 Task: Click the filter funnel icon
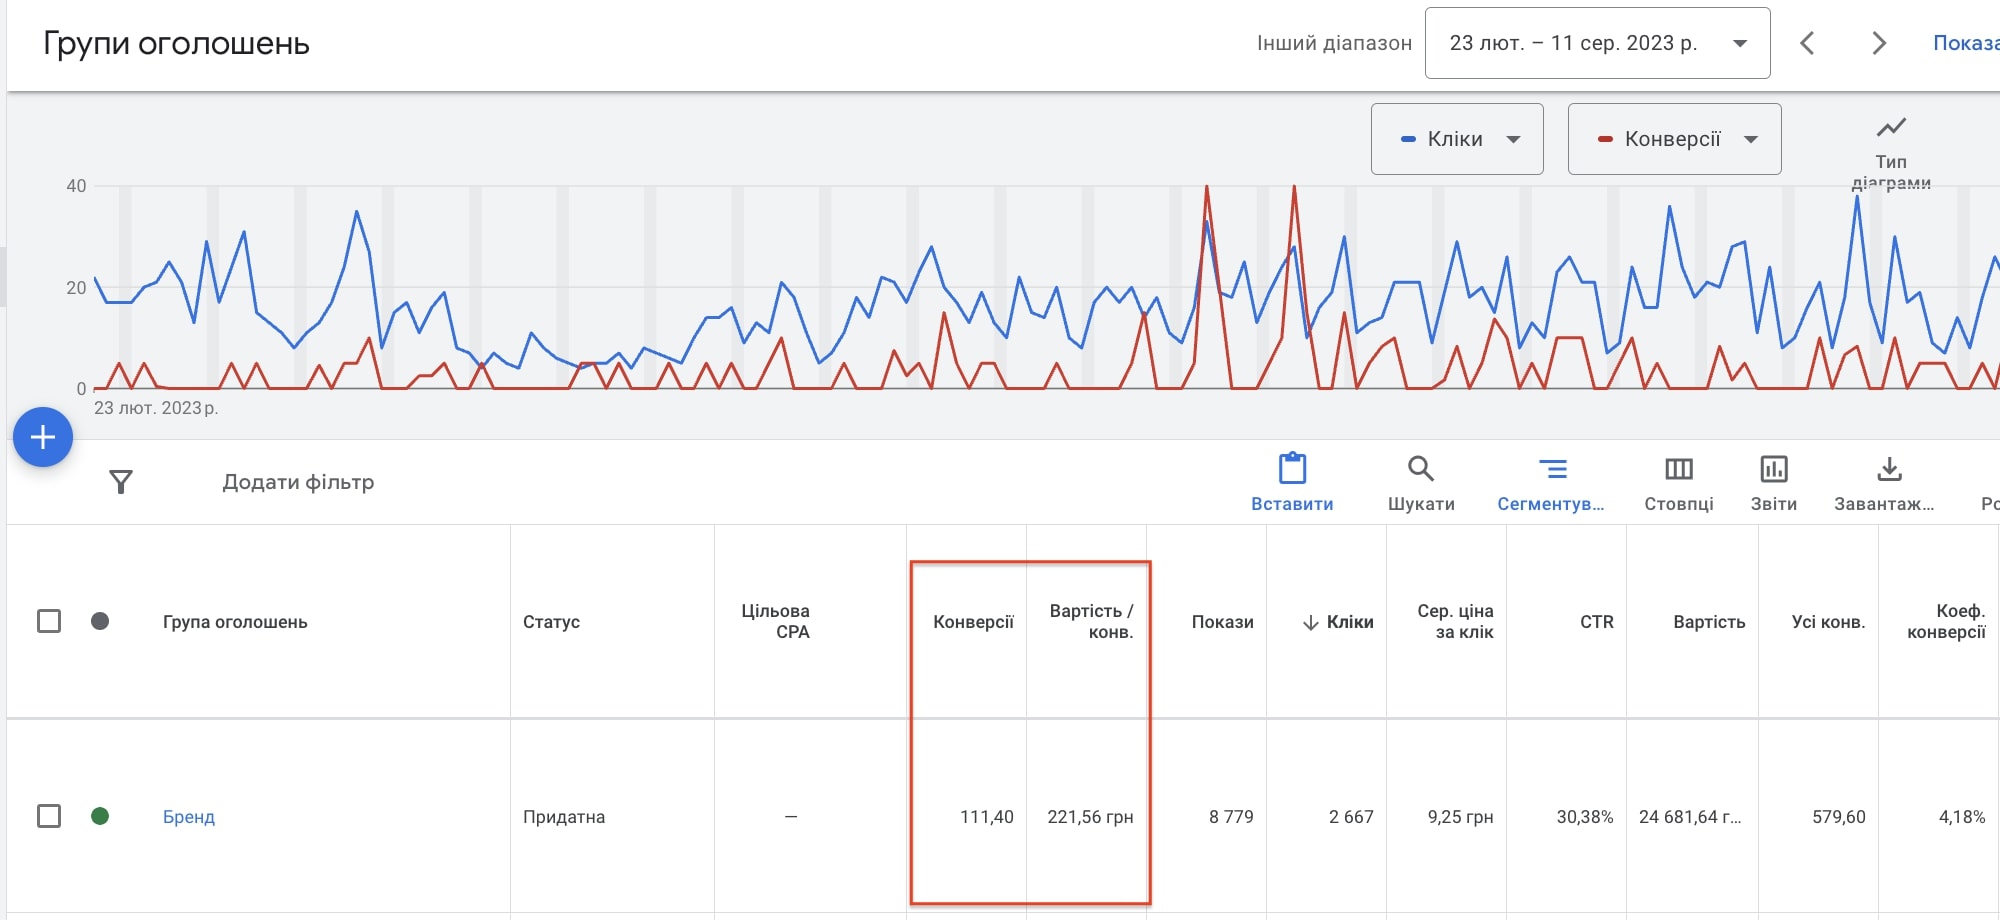click(120, 482)
